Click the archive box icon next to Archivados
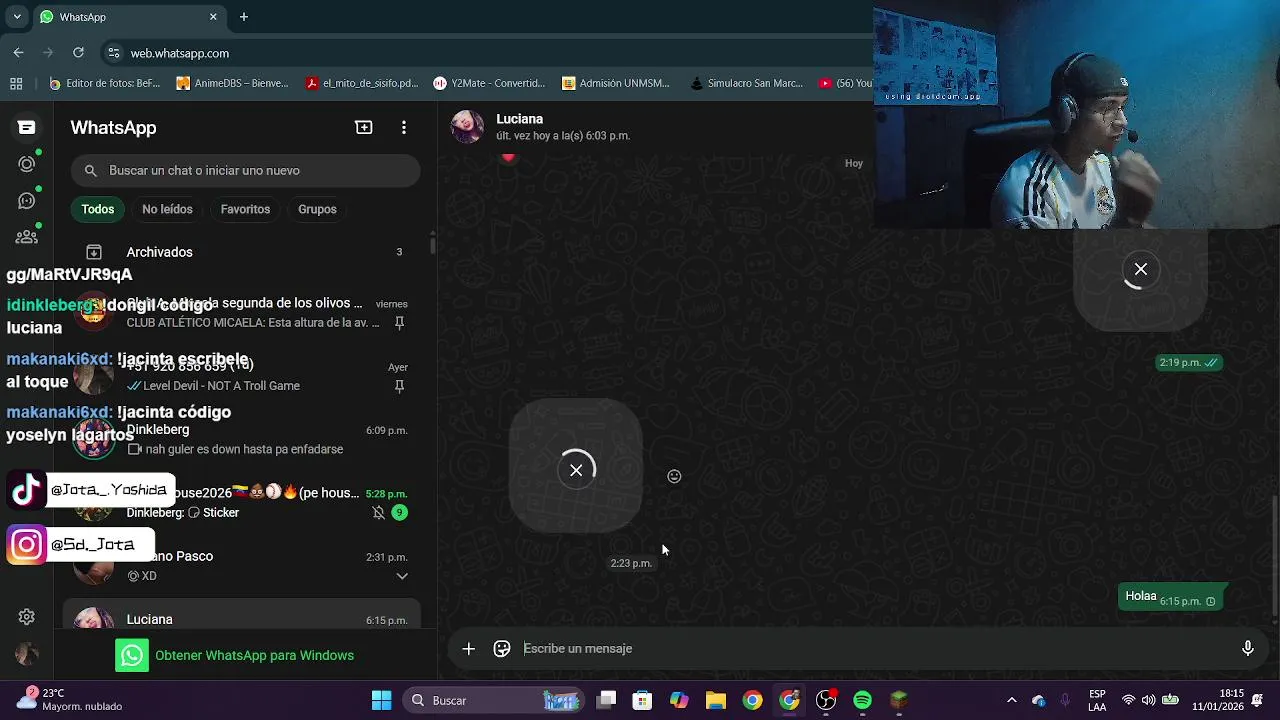Image resolution: width=1280 pixels, height=720 pixels. point(94,252)
